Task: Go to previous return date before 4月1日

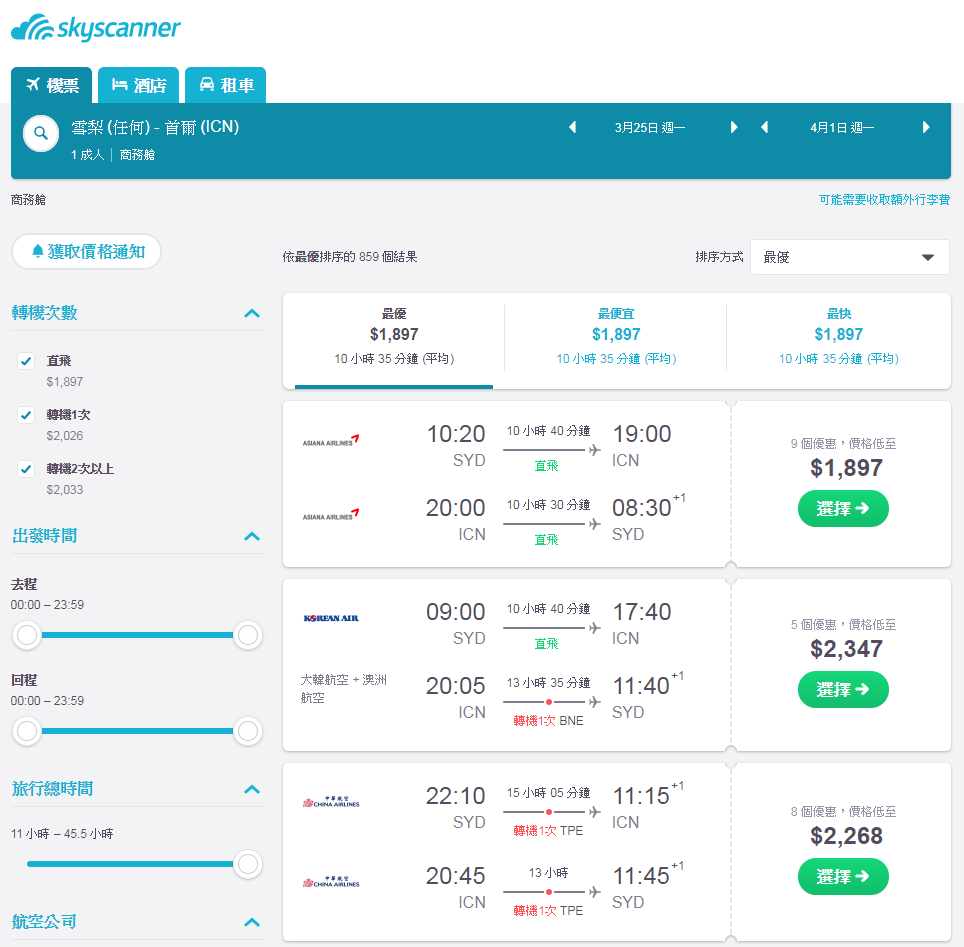Action: coord(764,127)
